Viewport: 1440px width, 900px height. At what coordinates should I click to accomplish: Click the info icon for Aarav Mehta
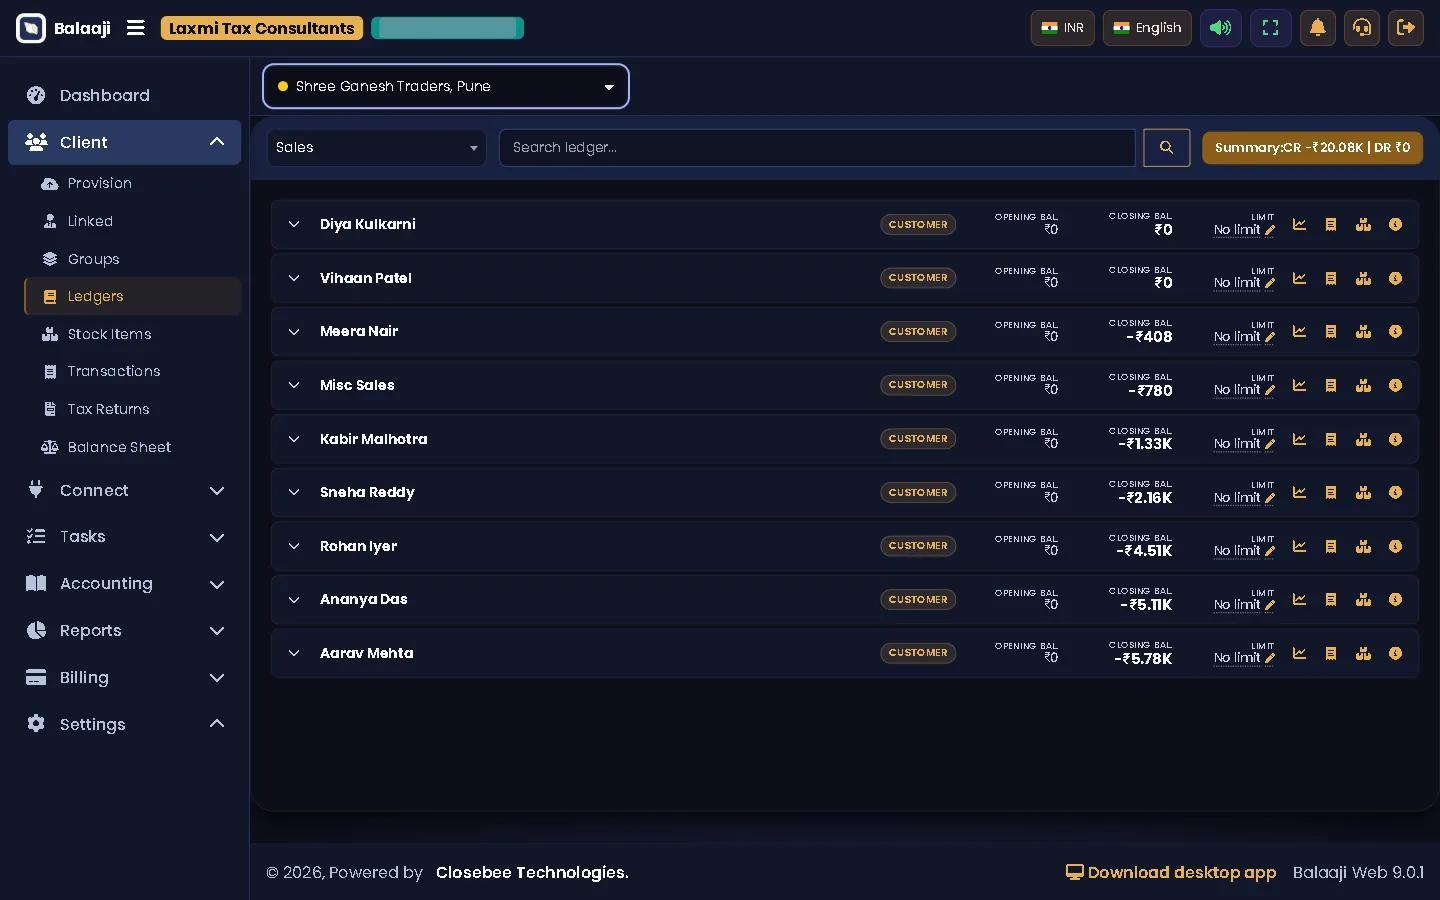pos(1395,654)
